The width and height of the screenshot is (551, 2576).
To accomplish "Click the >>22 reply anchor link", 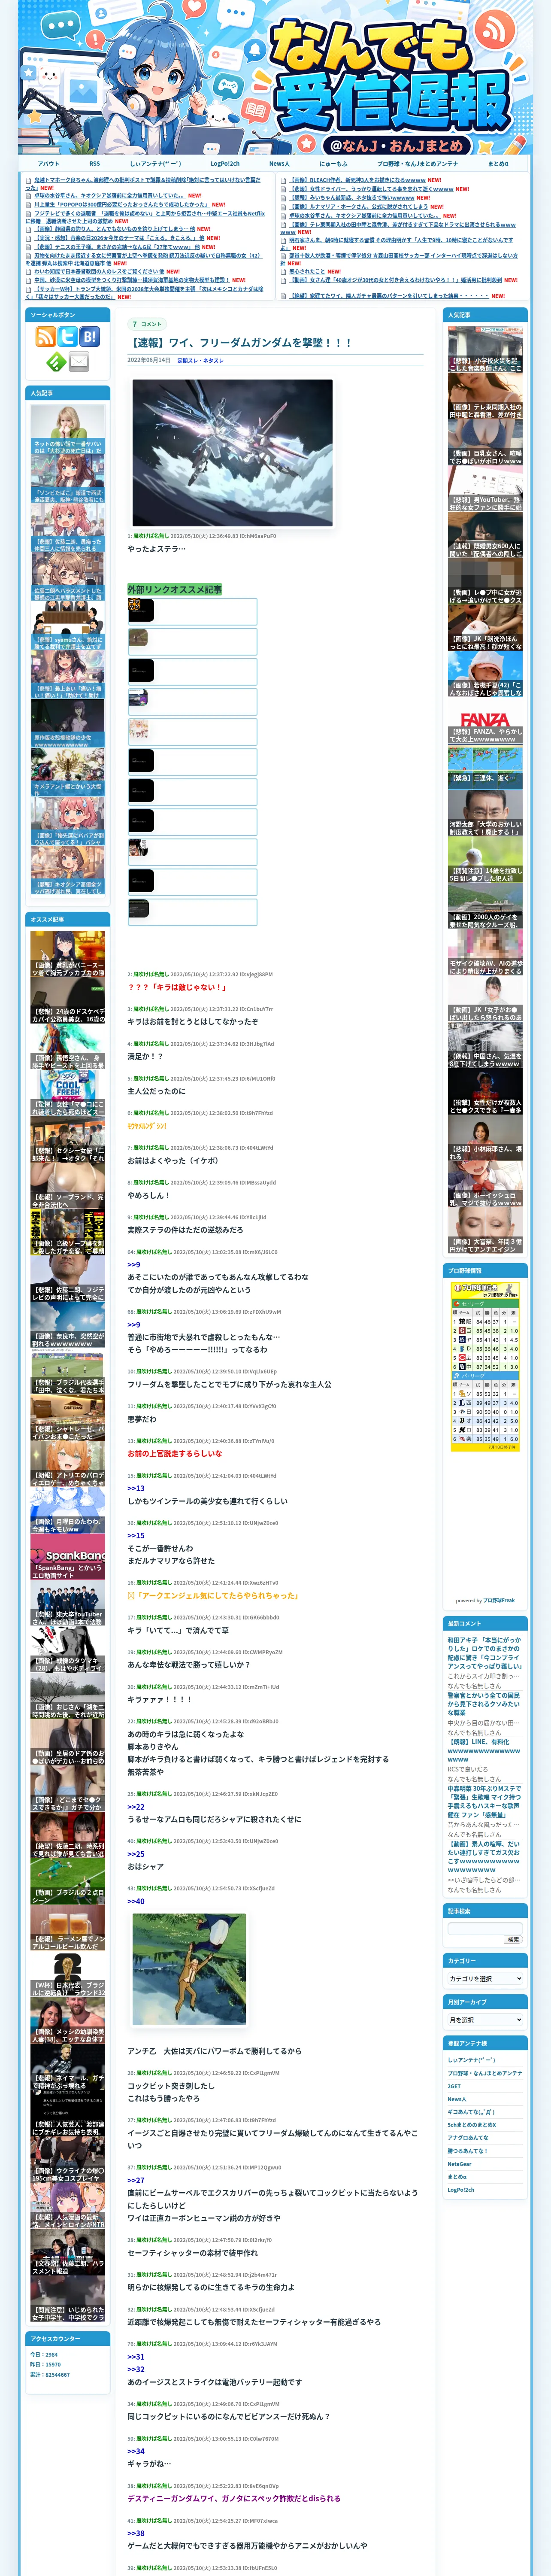I will (136, 1806).
